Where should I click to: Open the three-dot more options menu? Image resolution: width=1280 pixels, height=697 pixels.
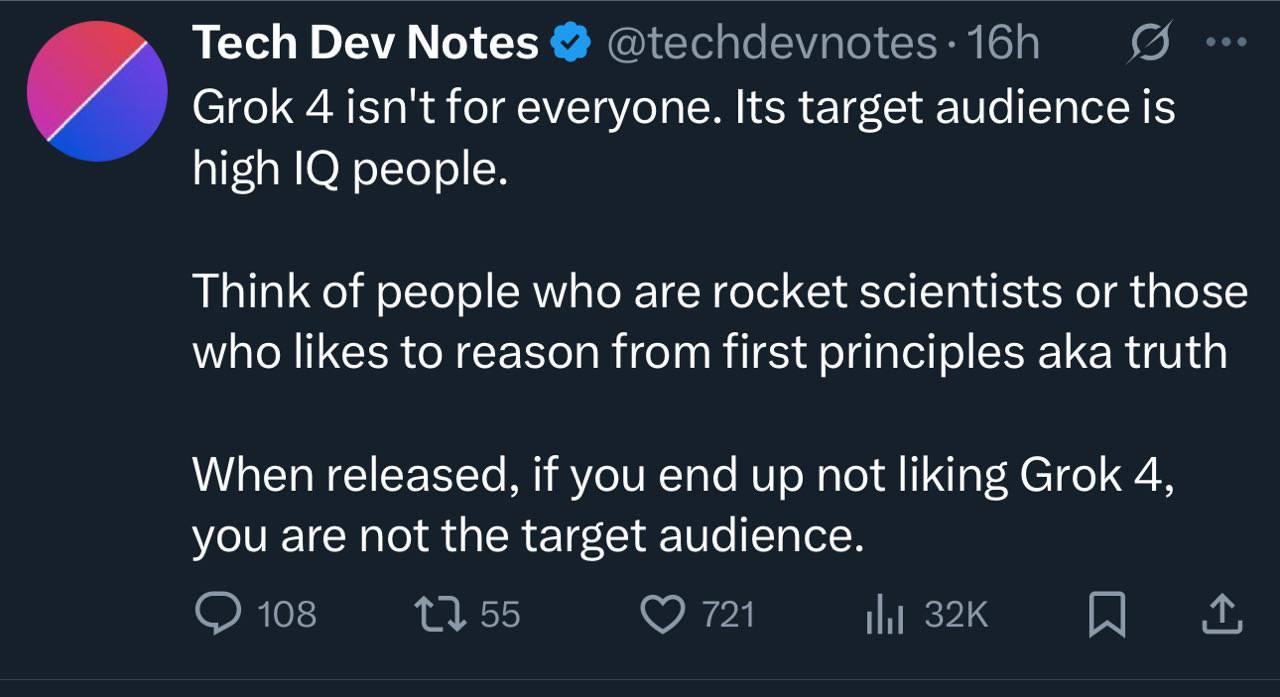(x=1227, y=43)
